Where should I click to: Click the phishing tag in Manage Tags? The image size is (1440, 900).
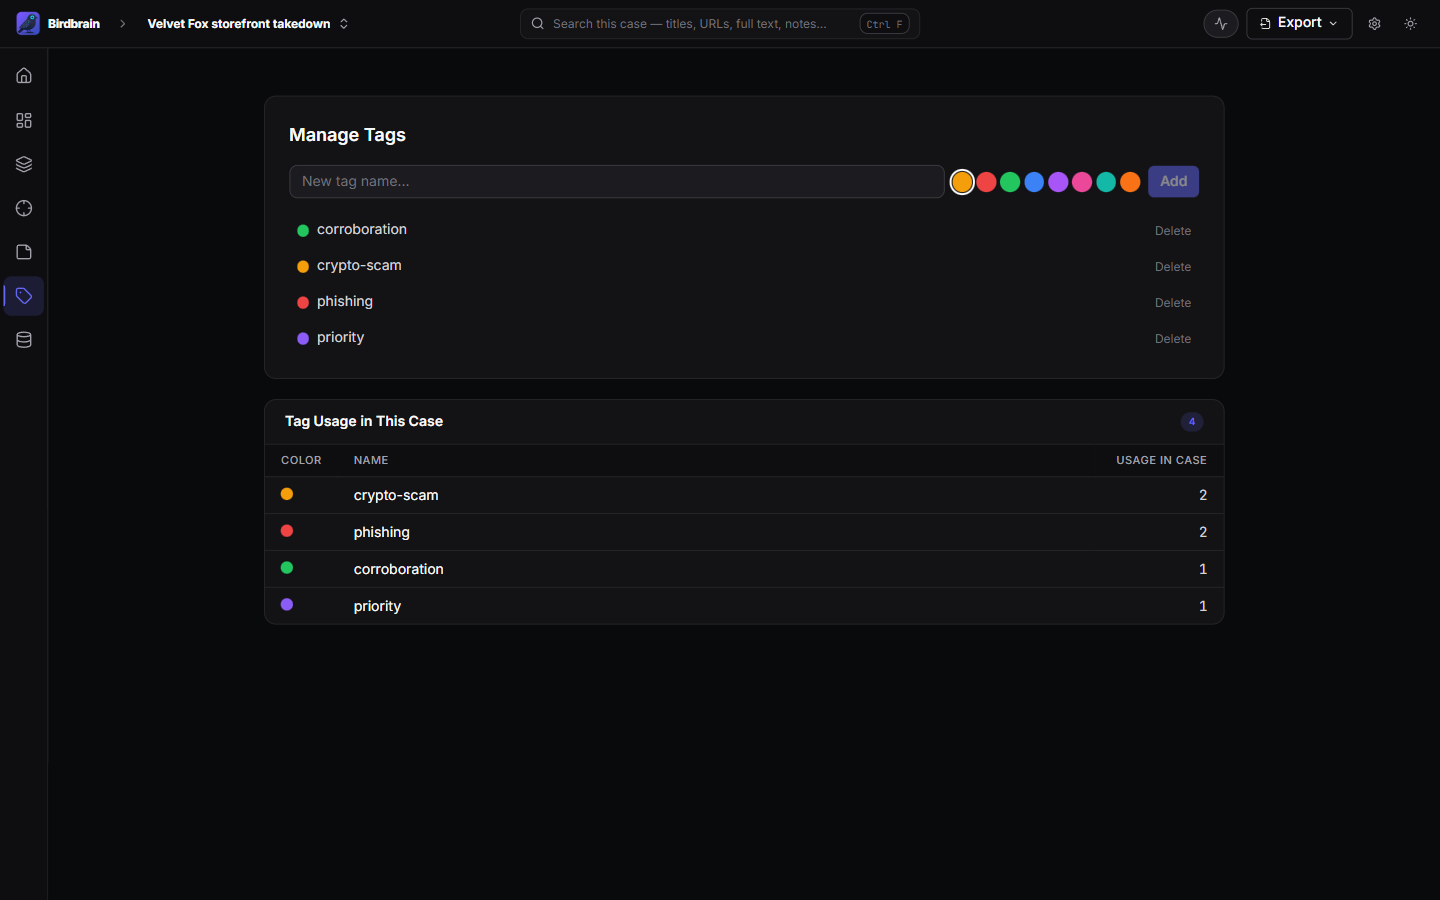[x=345, y=302]
